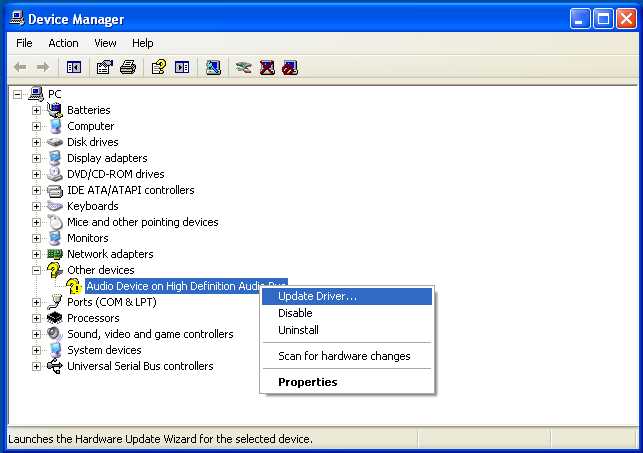Click the Device Manager title bar icon
643x453 pixels.
click(x=17, y=18)
